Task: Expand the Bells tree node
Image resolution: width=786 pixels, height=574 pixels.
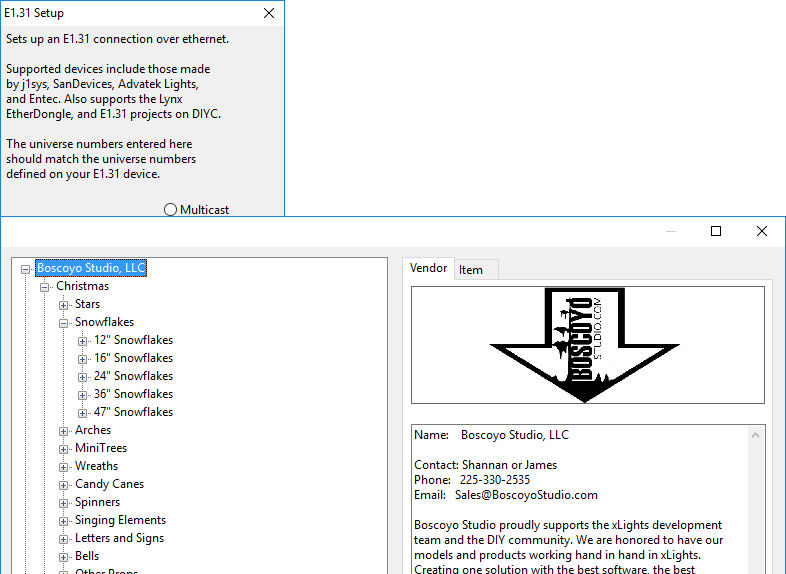Action: (63, 557)
